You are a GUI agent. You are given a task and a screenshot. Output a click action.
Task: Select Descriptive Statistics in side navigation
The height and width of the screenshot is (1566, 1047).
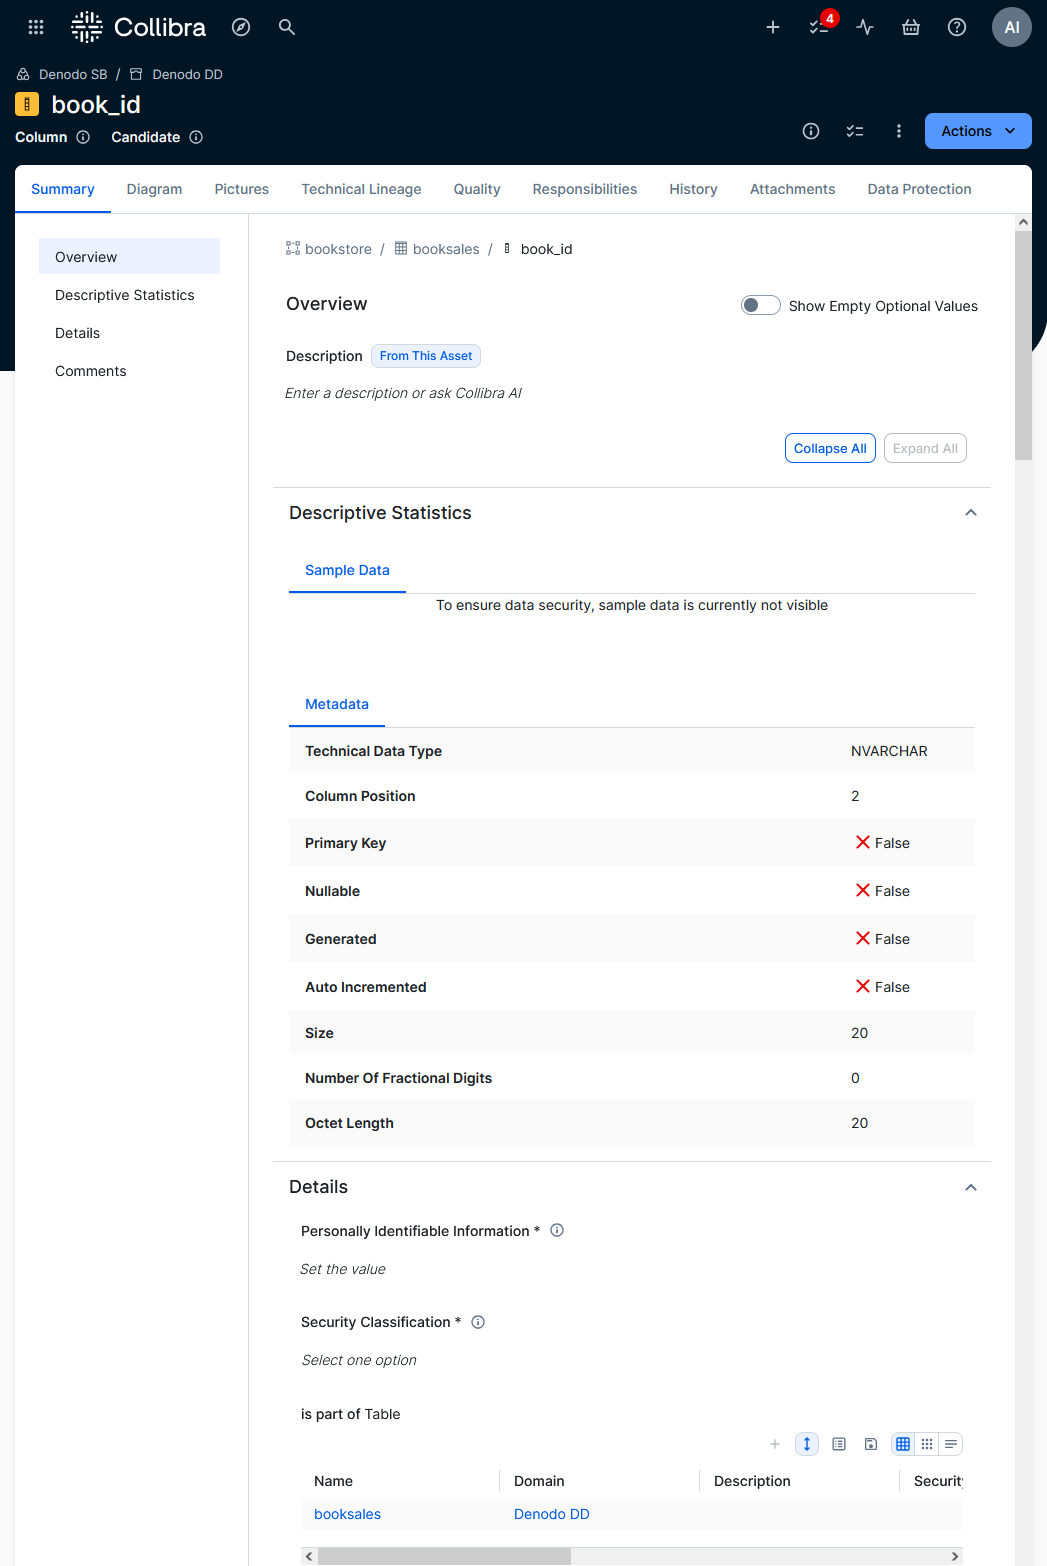pos(129,295)
